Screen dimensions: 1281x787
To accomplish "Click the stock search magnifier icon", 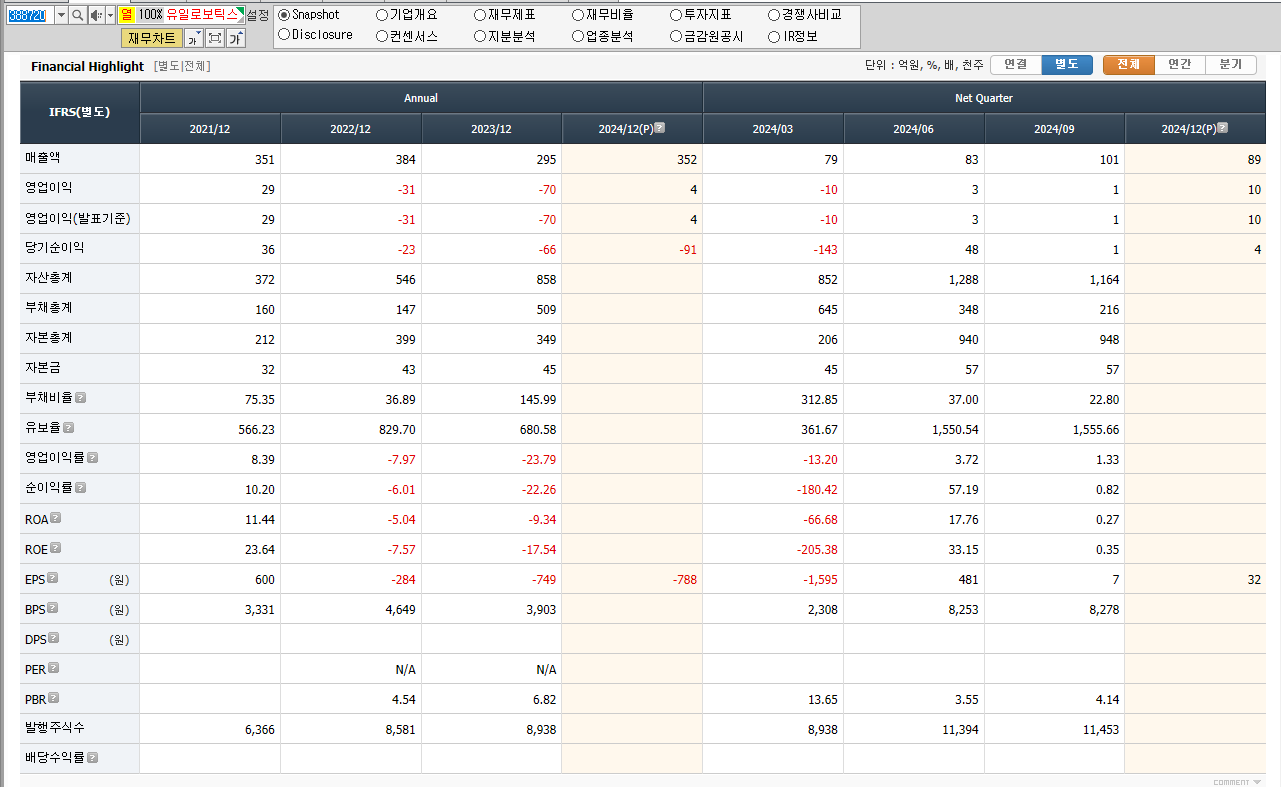I will (x=77, y=15).
